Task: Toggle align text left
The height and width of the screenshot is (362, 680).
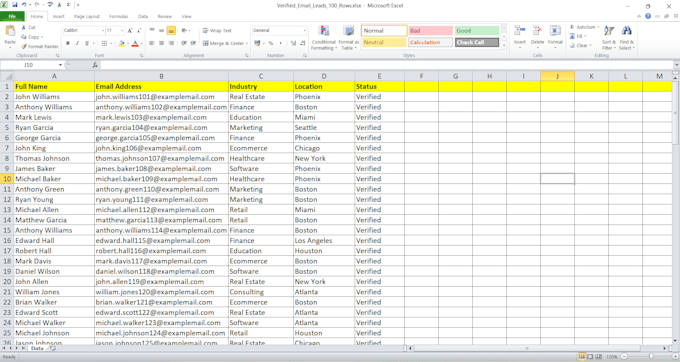Action: pos(152,43)
